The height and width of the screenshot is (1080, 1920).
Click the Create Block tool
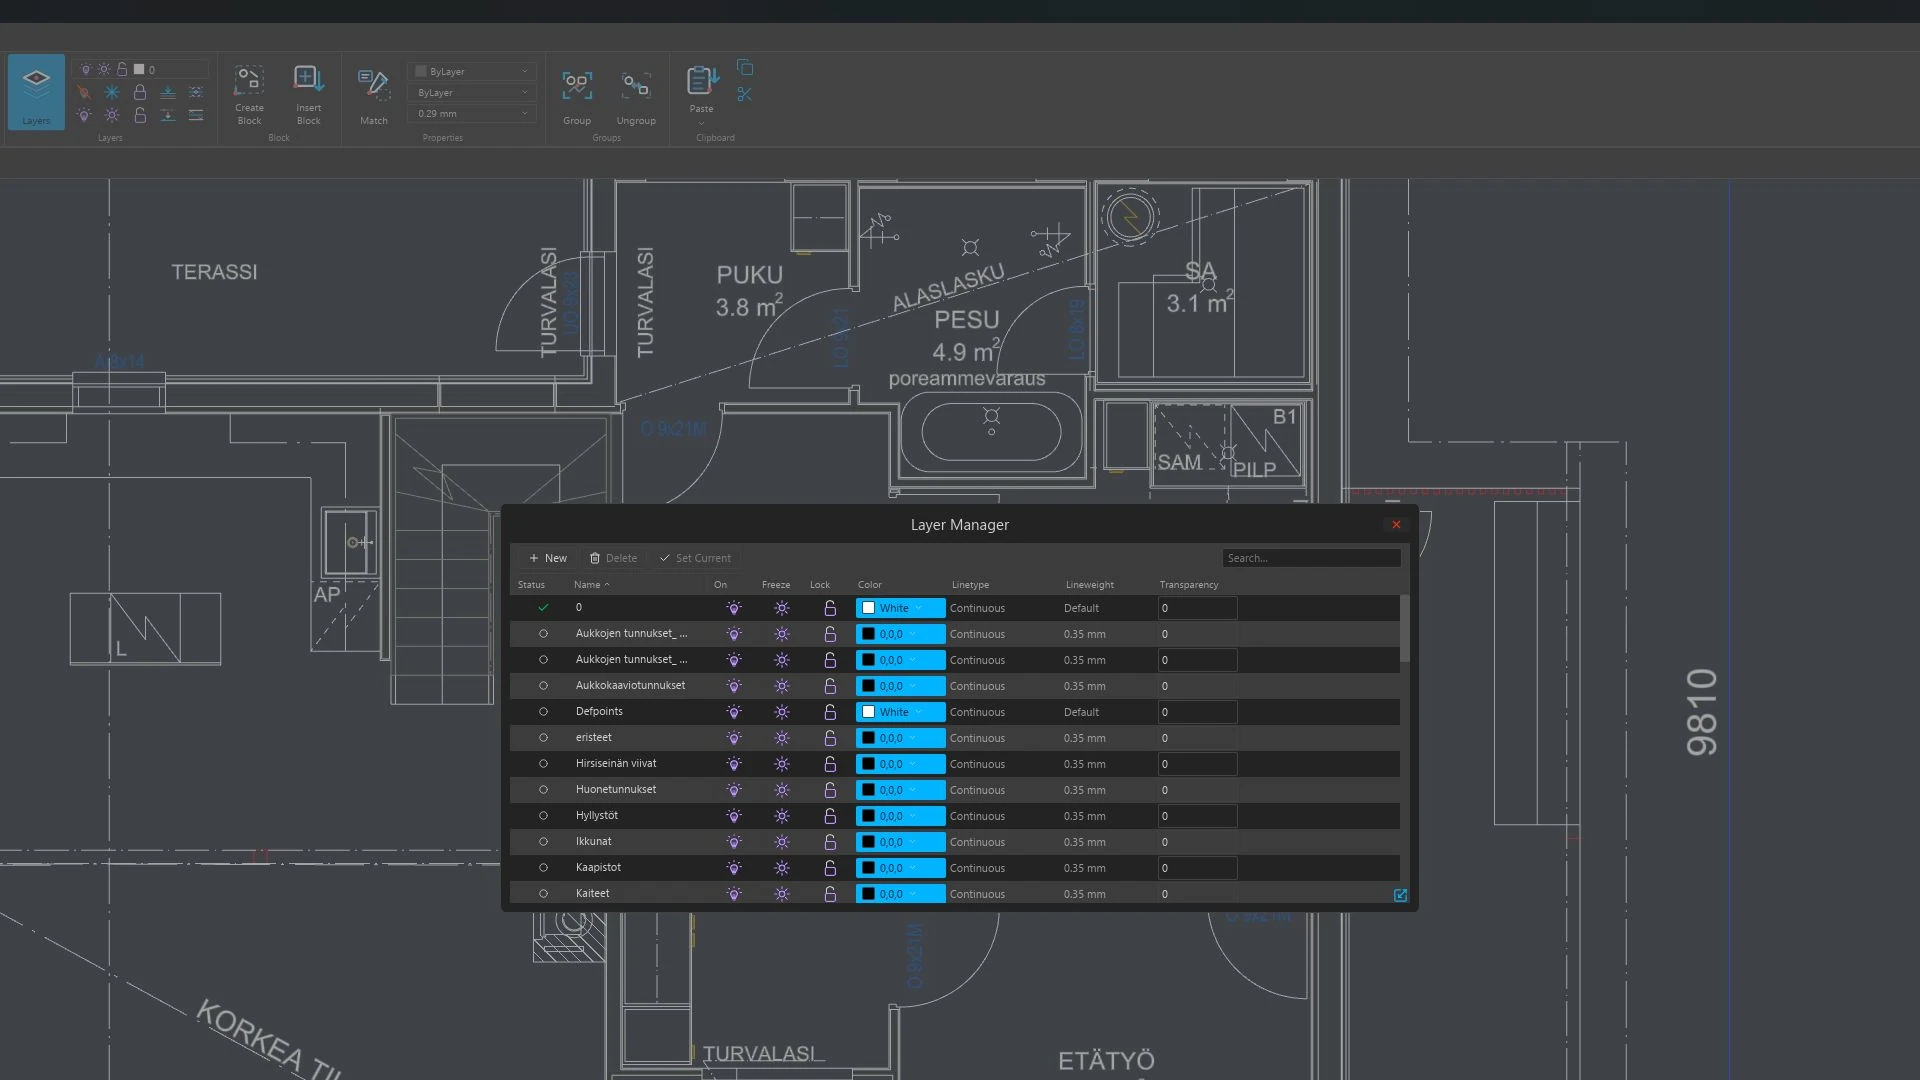pyautogui.click(x=249, y=95)
